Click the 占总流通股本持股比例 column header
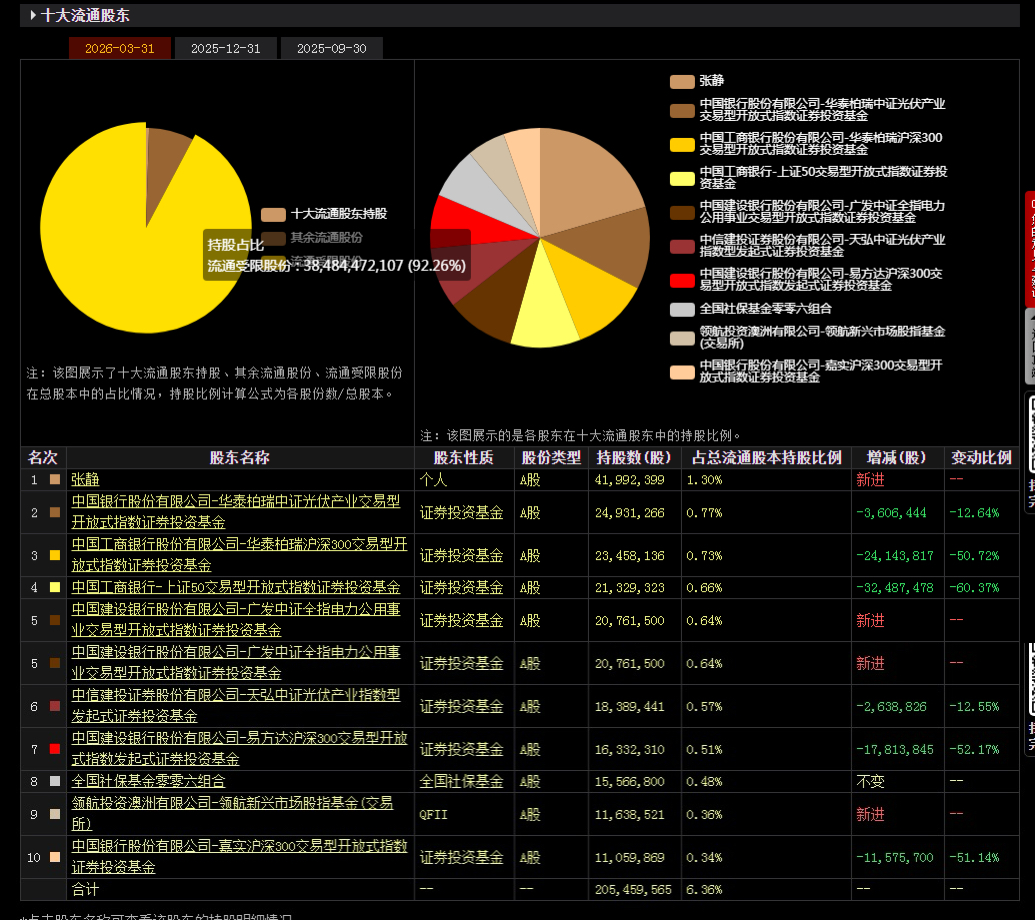Image resolution: width=1035 pixels, height=920 pixels. (766, 457)
